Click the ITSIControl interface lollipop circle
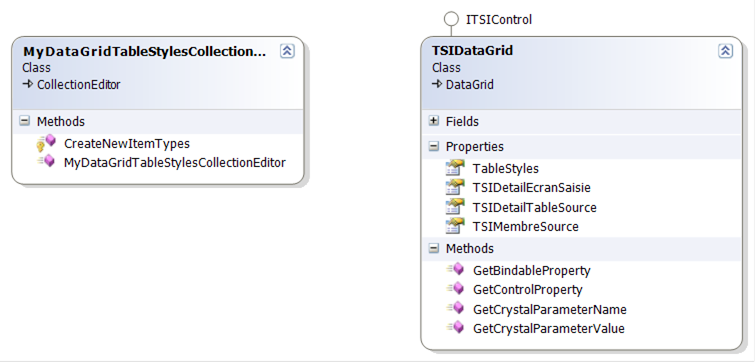The image size is (756, 363). (451, 19)
